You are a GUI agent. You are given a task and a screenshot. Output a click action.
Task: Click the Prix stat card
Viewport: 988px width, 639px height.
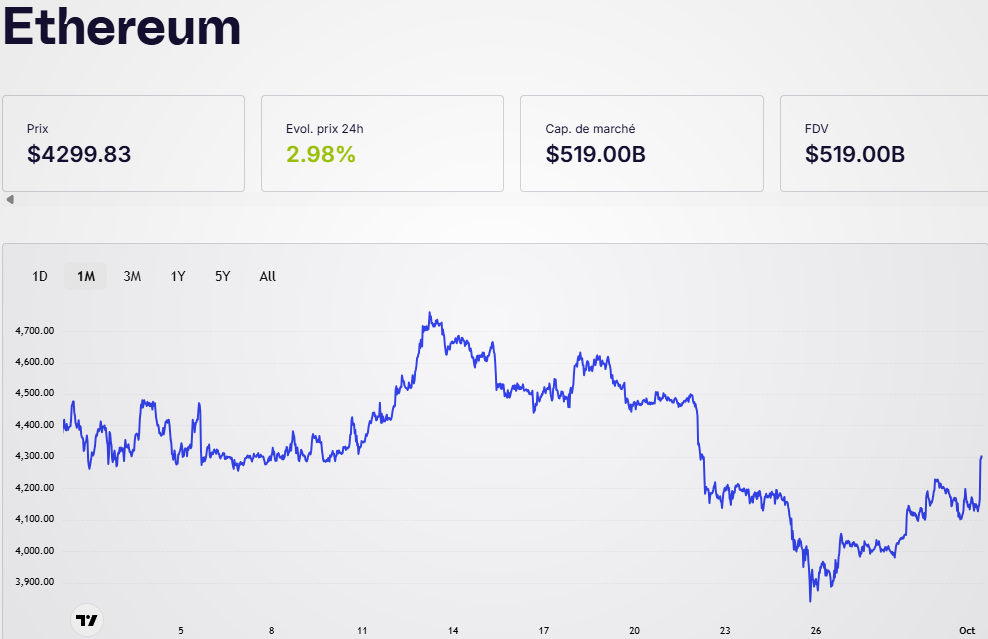(123, 143)
